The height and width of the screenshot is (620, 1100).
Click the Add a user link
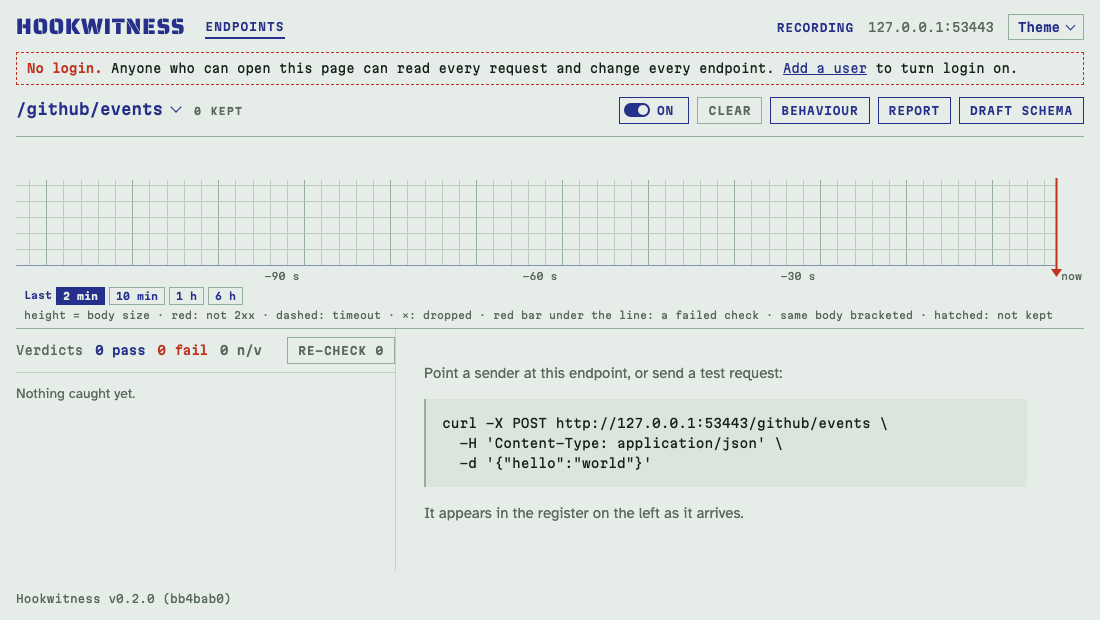pyautogui.click(x=824, y=68)
